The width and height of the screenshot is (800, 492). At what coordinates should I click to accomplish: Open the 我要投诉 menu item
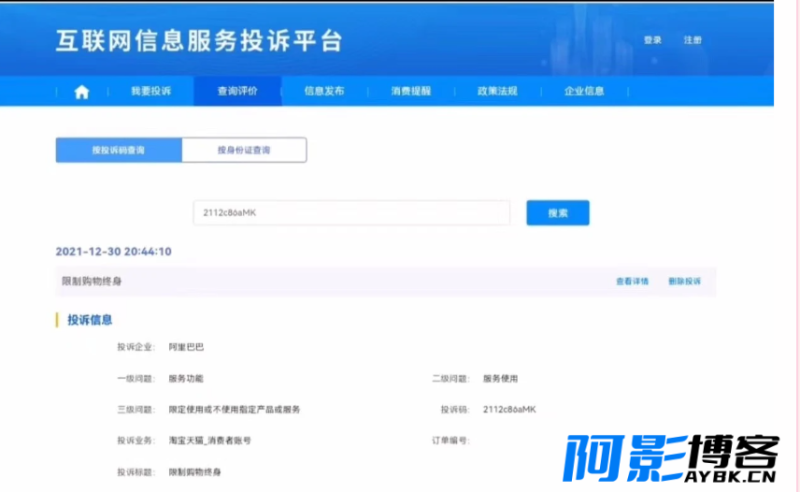click(151, 91)
